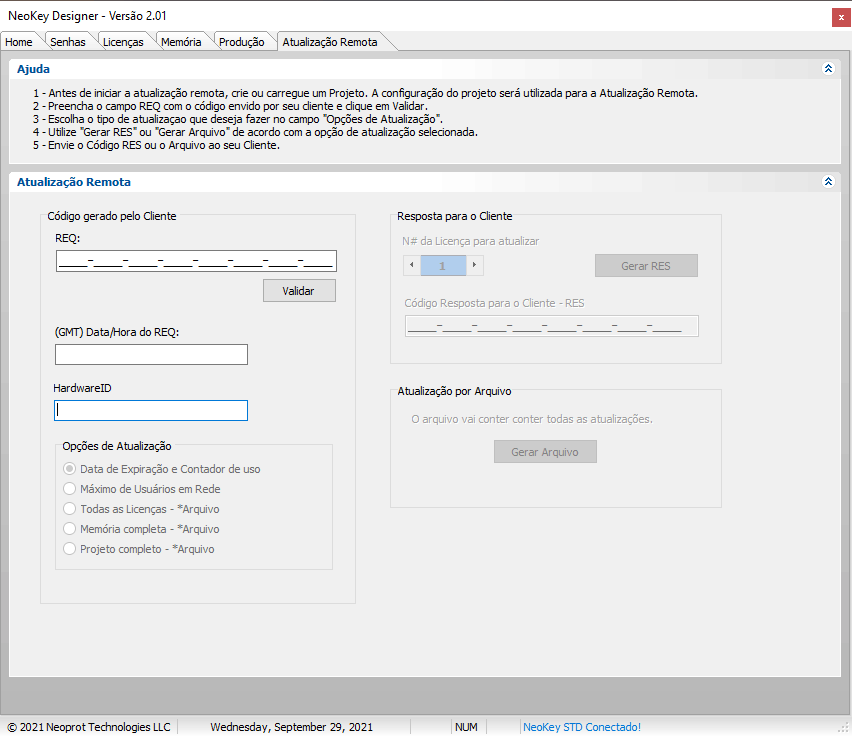This screenshot has width=852, height=736.
Task: Increase license number with right arrow
Action: coord(475,265)
